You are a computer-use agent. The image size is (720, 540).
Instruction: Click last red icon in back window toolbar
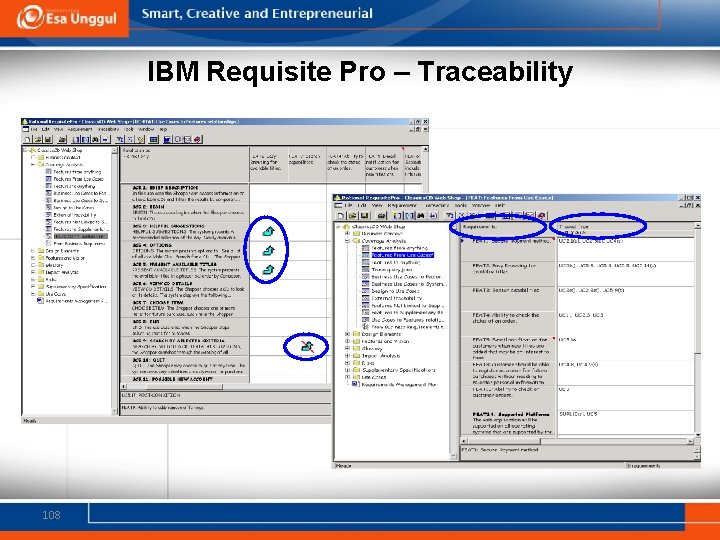coord(197,139)
